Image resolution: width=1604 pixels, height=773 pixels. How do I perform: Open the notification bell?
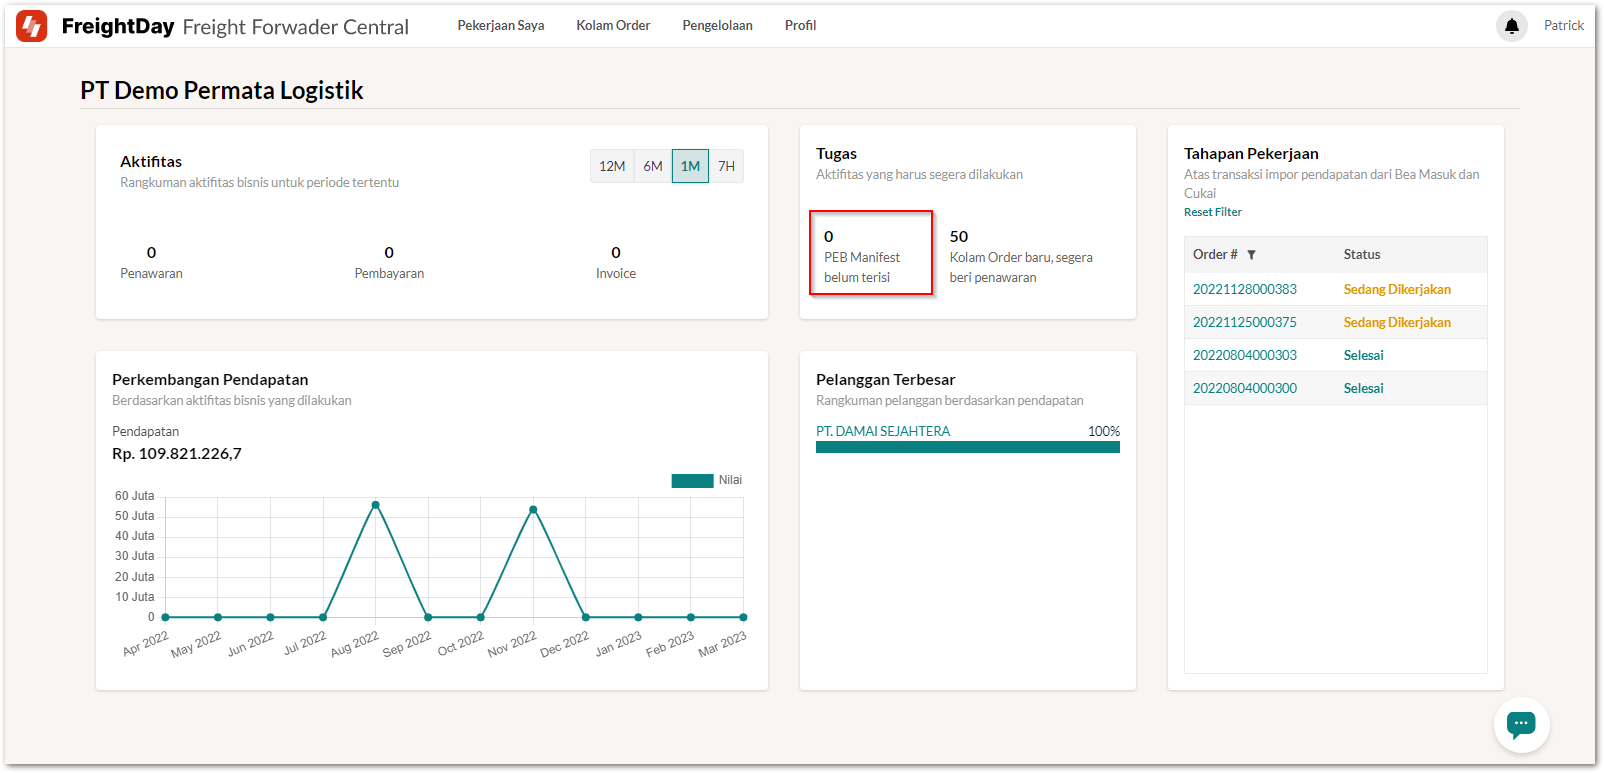1511,26
